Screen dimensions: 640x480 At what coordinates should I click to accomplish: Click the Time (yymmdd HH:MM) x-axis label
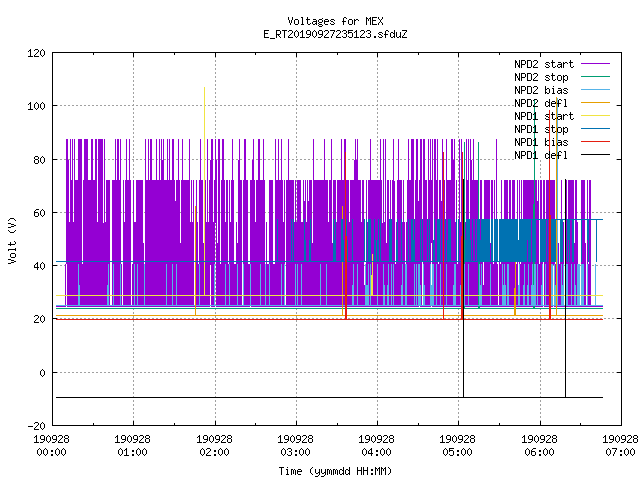tap(335, 471)
